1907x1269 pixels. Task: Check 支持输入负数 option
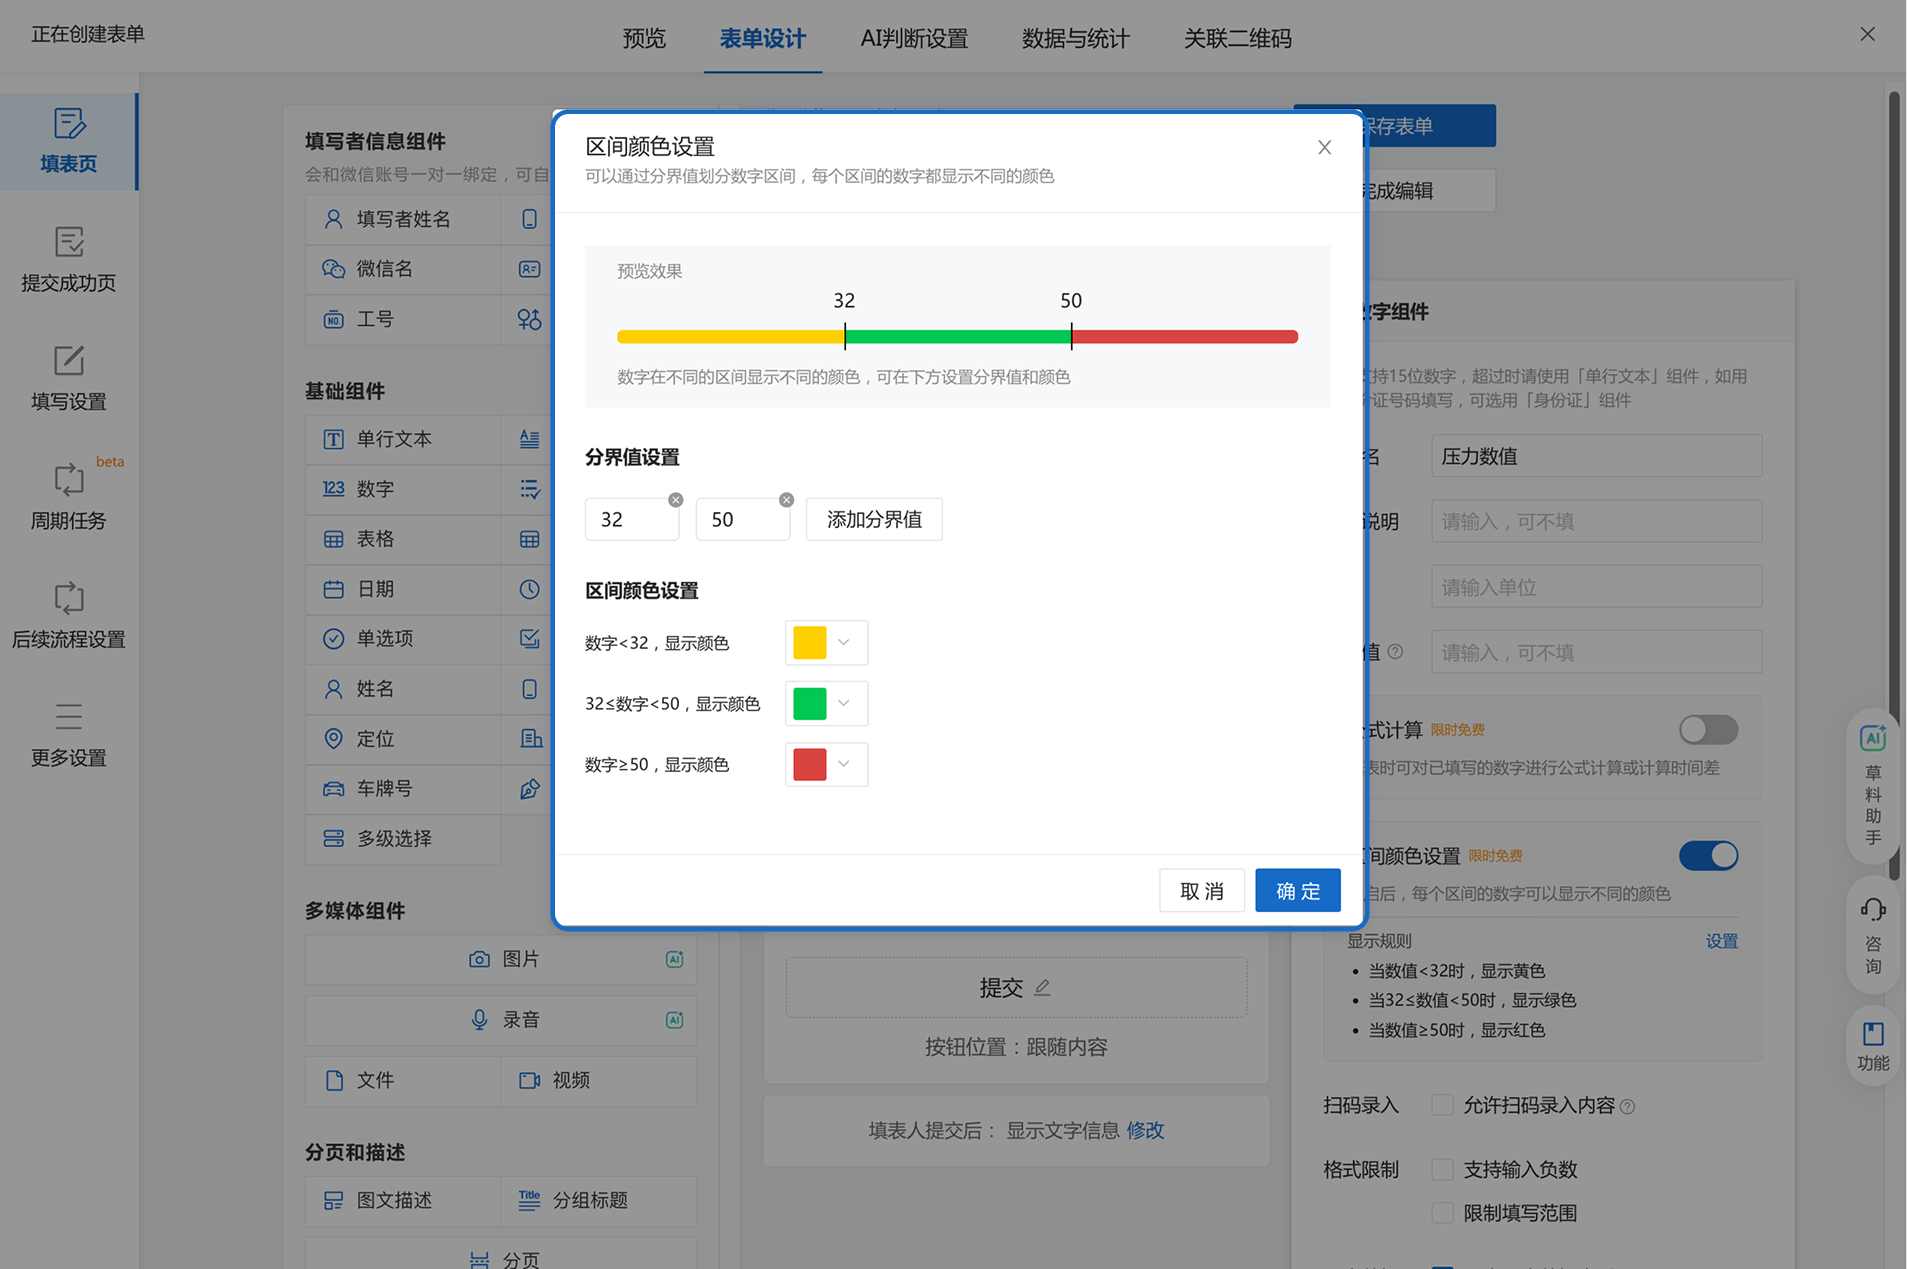click(x=1442, y=1169)
